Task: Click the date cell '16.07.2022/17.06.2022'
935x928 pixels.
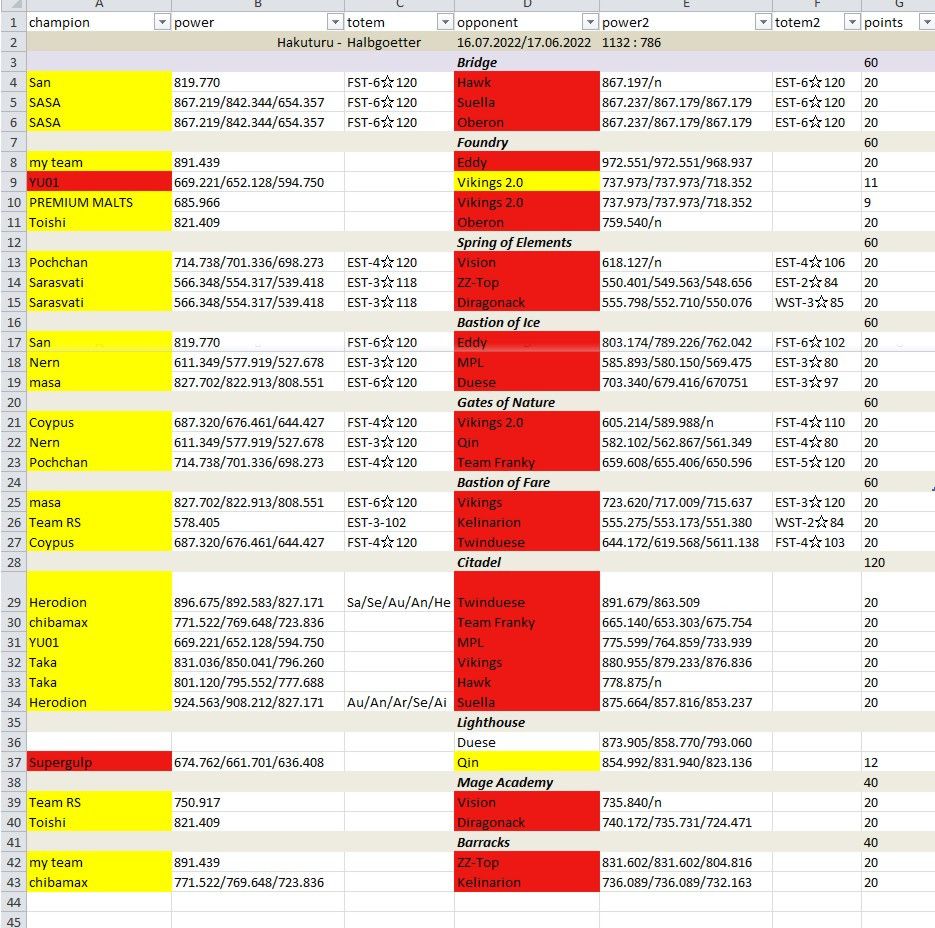Action: click(x=527, y=42)
